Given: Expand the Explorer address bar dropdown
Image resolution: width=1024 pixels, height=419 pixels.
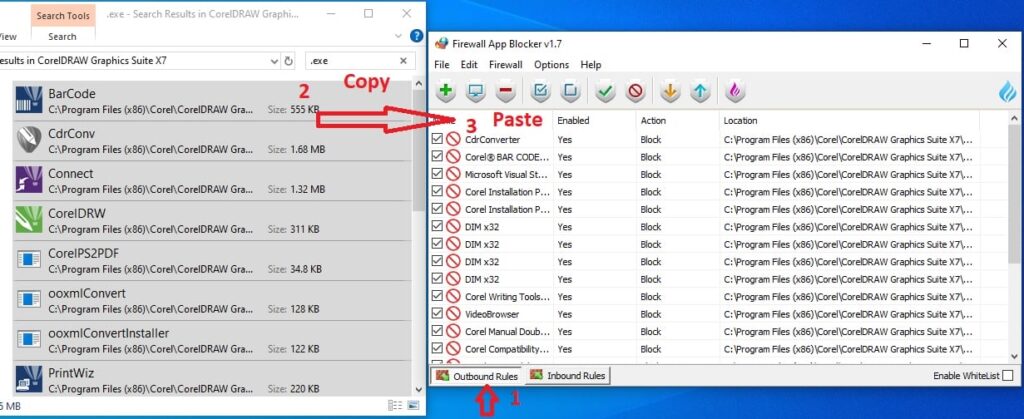Looking at the screenshot, I should pyautogui.click(x=275, y=61).
